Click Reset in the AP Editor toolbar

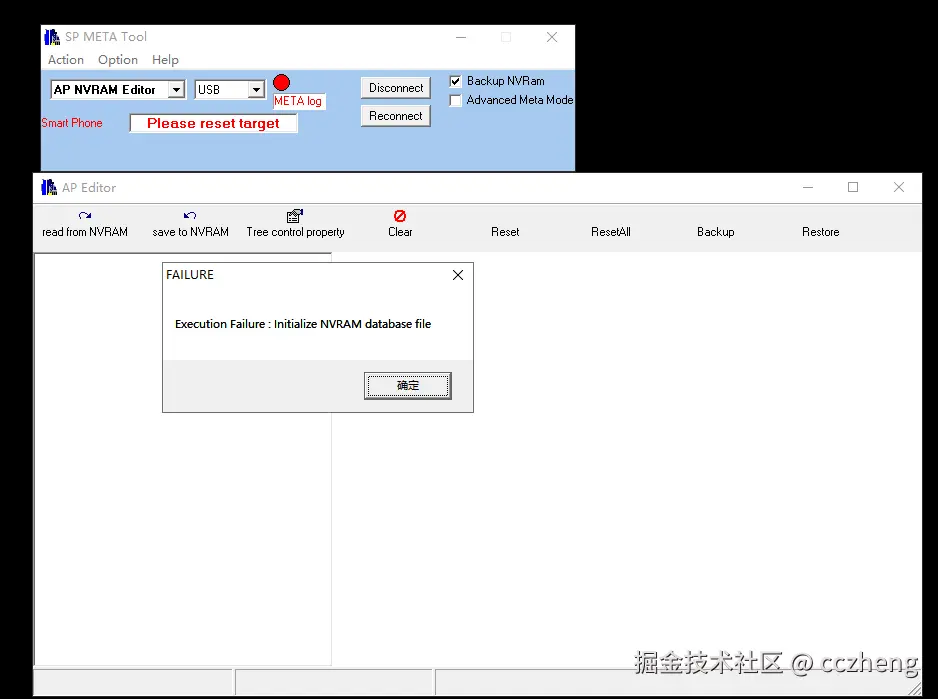(x=505, y=232)
